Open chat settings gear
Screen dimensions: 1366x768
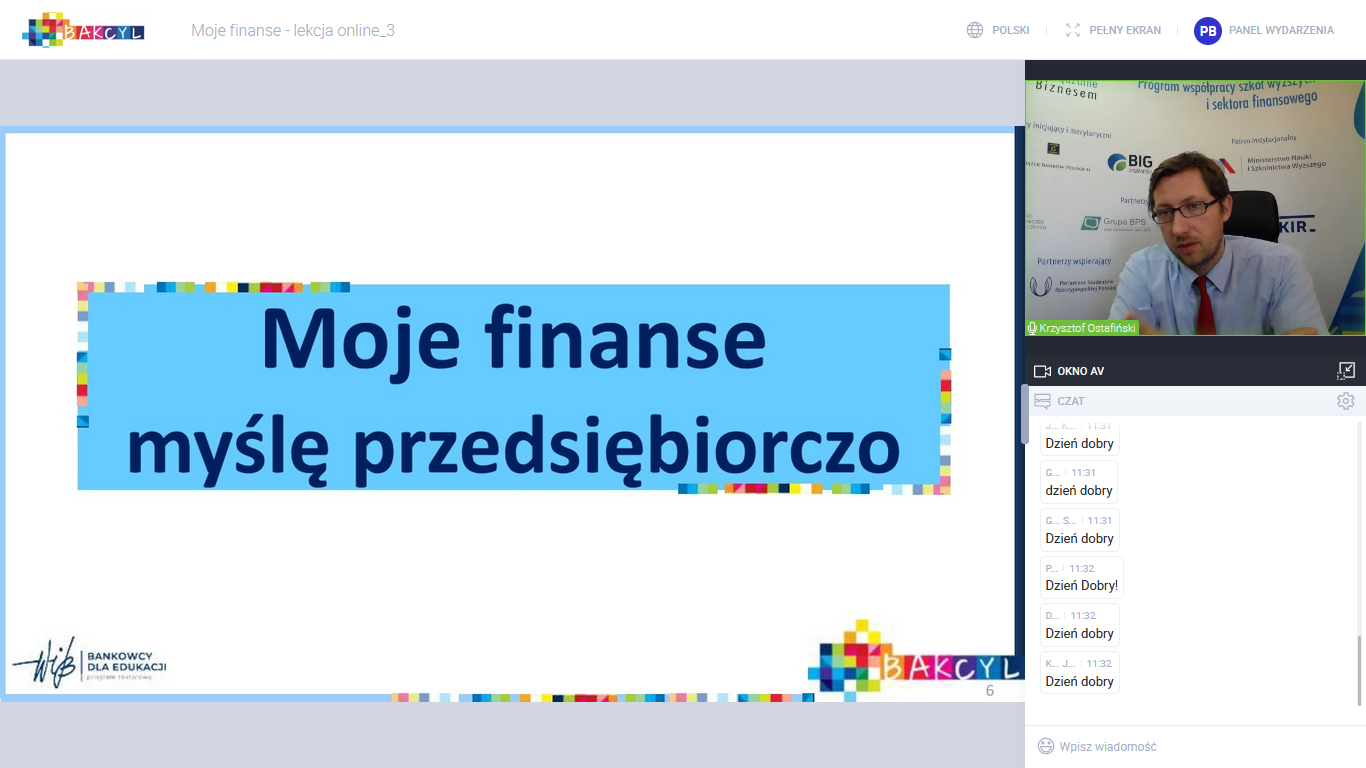1346,401
